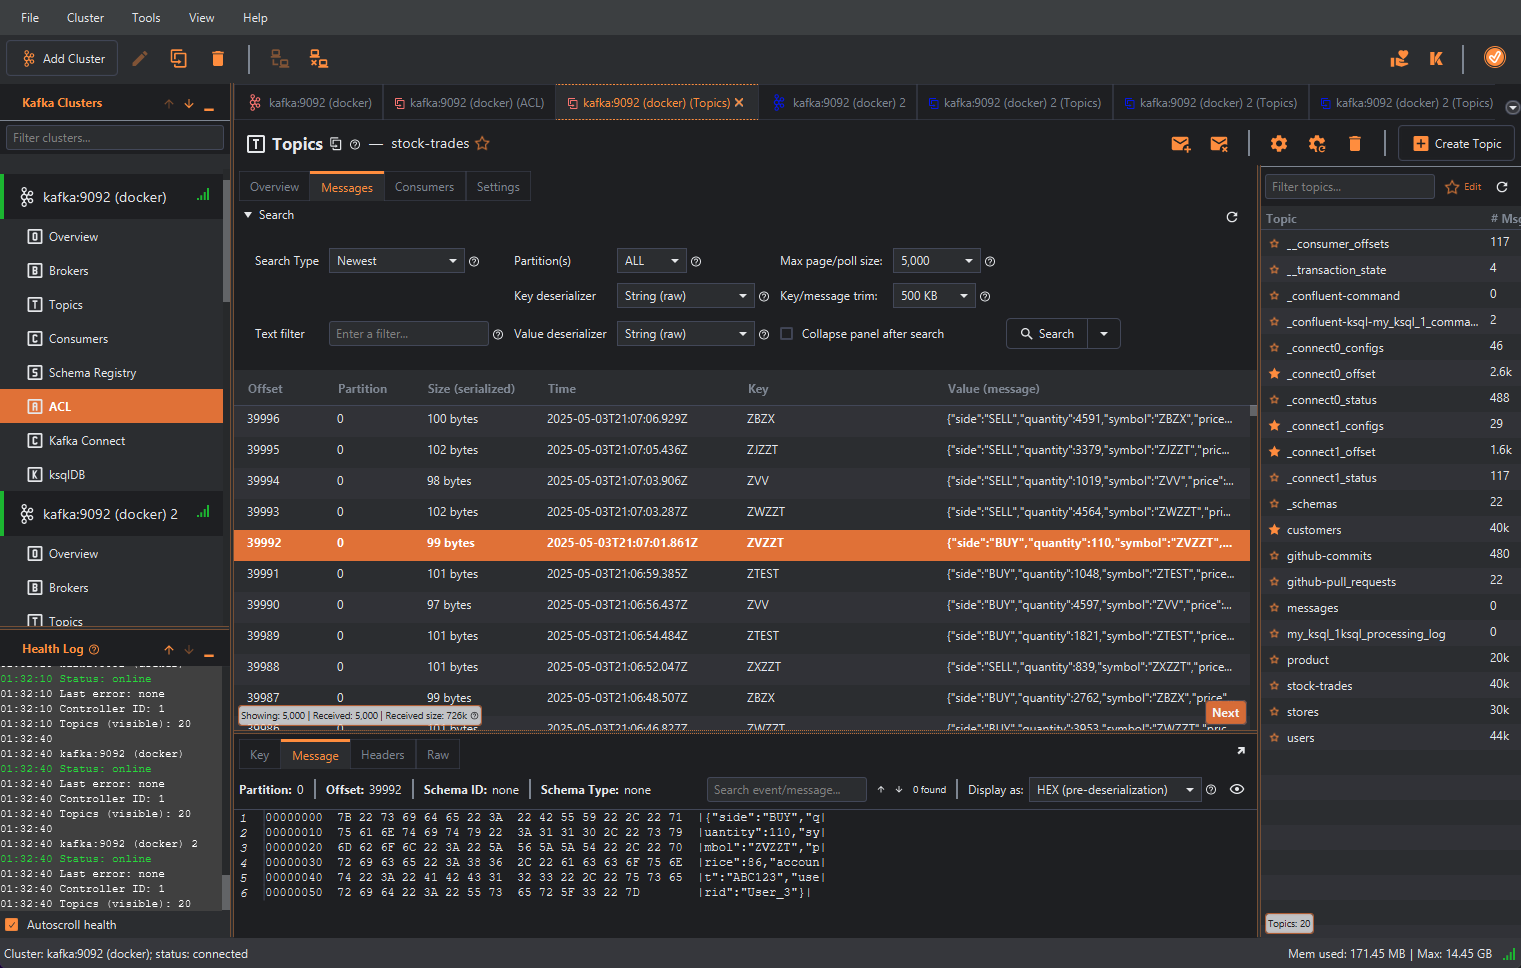Switch to the Headers tab

pyautogui.click(x=382, y=755)
